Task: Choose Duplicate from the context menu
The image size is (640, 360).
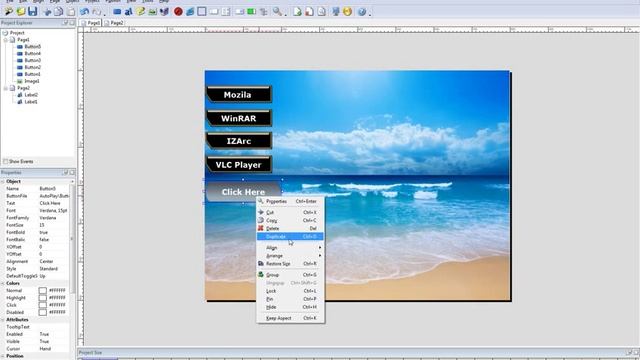Action: [290, 236]
